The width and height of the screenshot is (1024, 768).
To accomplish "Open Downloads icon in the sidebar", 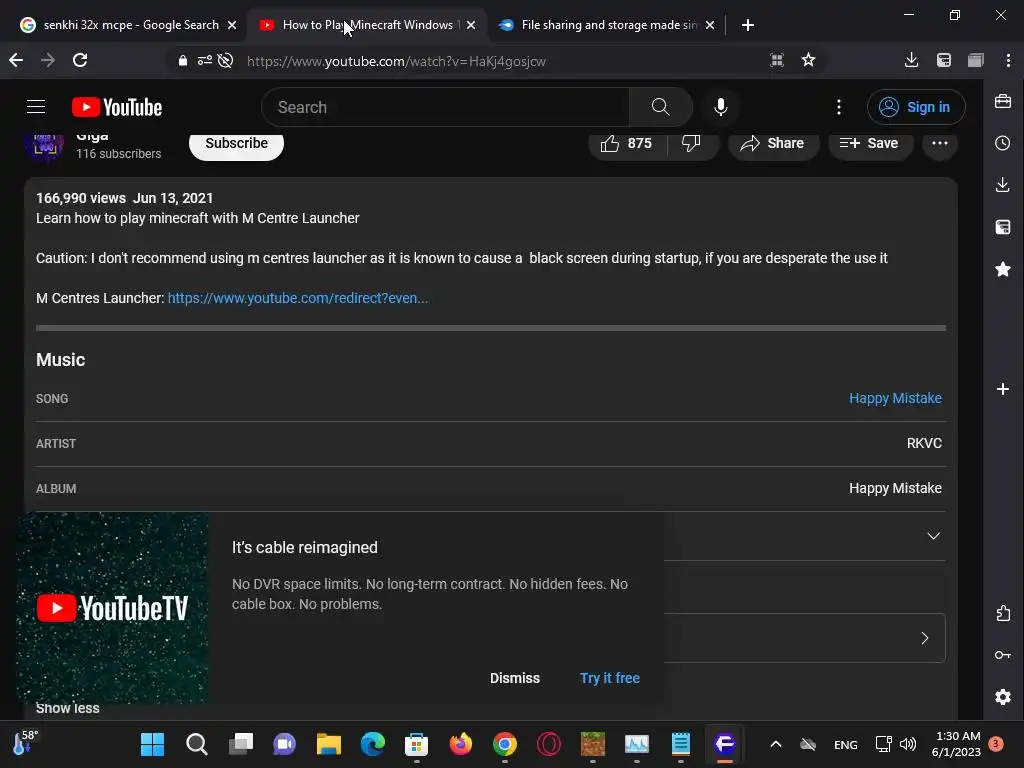I will (x=1003, y=185).
